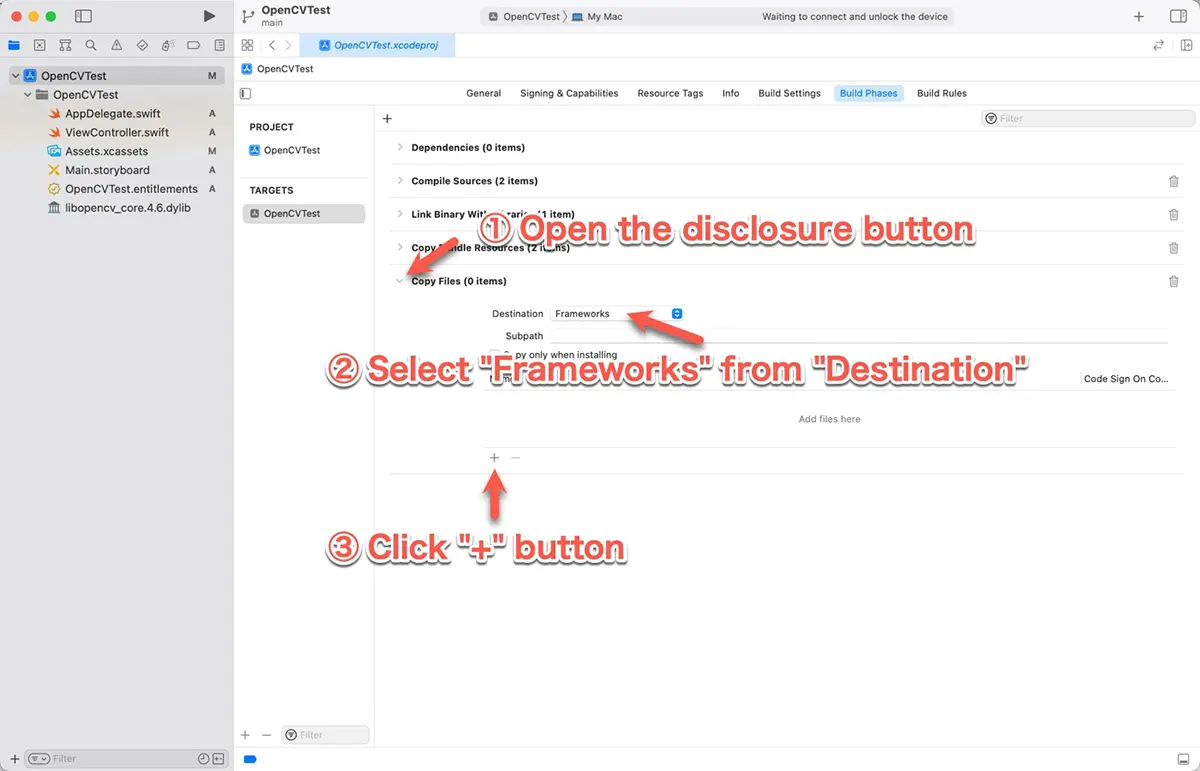This screenshot has width=1200, height=771.
Task: Open the Breakpoint navigator icon
Action: pyautogui.click(x=194, y=45)
